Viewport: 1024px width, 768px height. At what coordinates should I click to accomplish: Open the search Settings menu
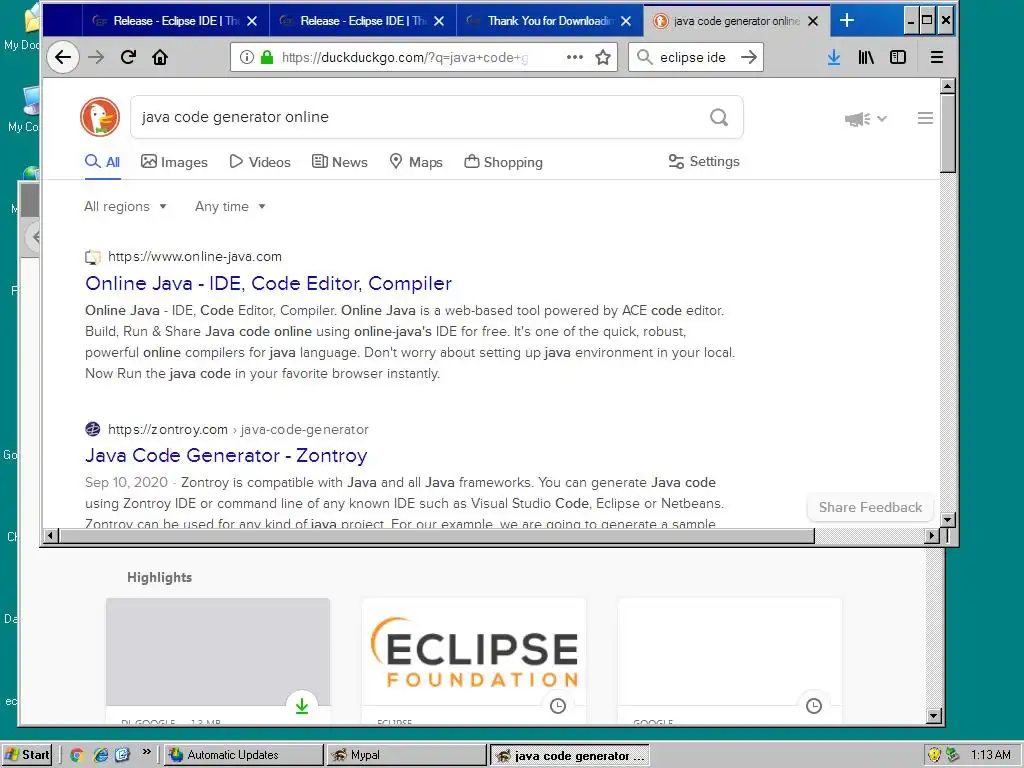(704, 161)
